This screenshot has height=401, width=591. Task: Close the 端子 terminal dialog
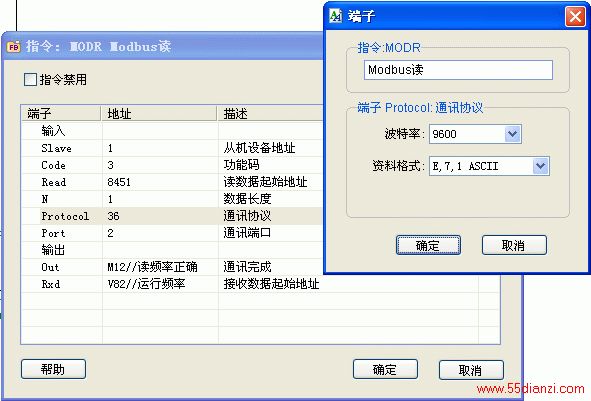575,17
